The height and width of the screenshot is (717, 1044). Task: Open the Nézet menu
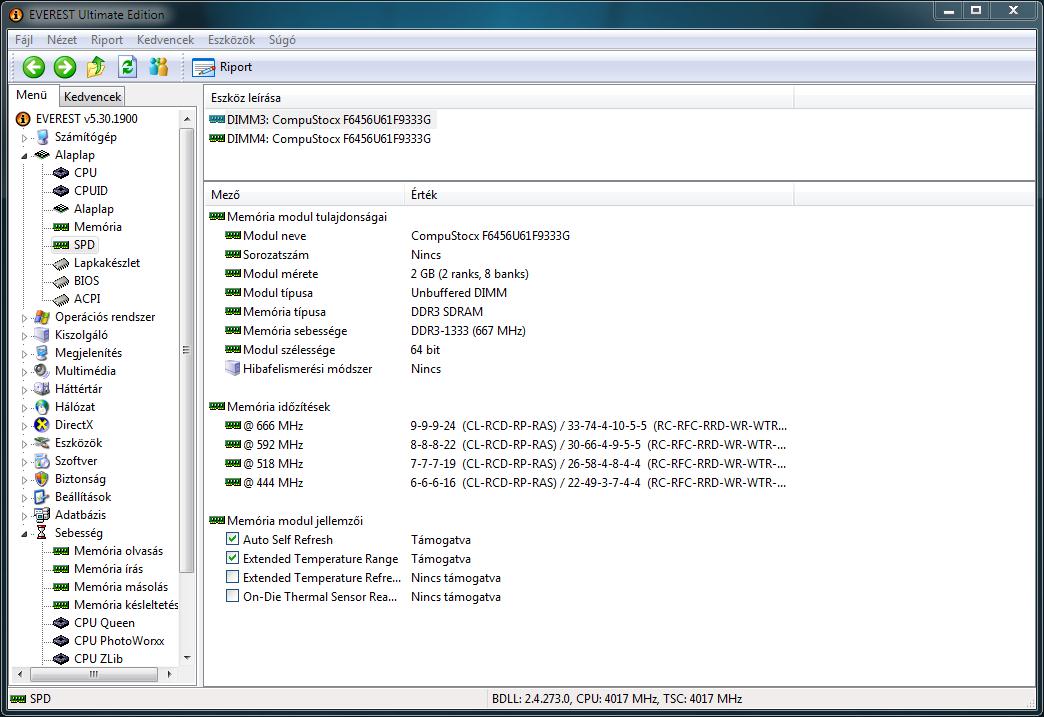pyautogui.click(x=62, y=40)
